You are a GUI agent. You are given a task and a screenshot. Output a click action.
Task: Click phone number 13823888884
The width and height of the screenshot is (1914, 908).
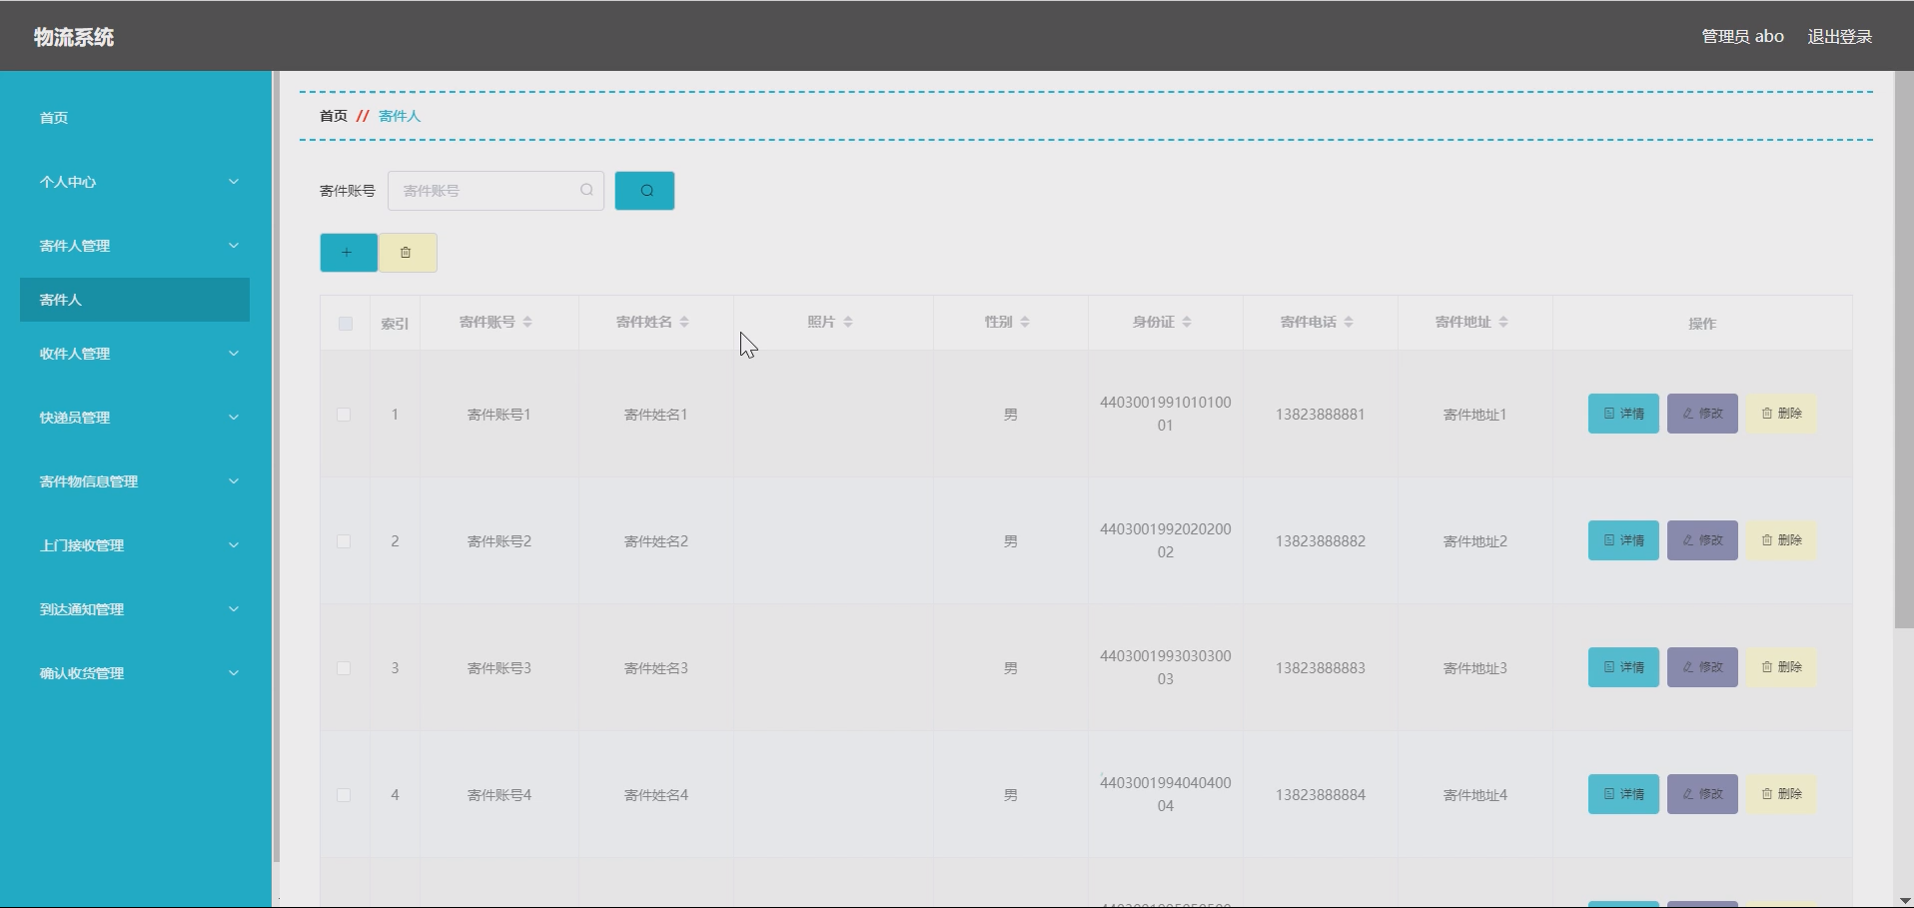[x=1320, y=795]
